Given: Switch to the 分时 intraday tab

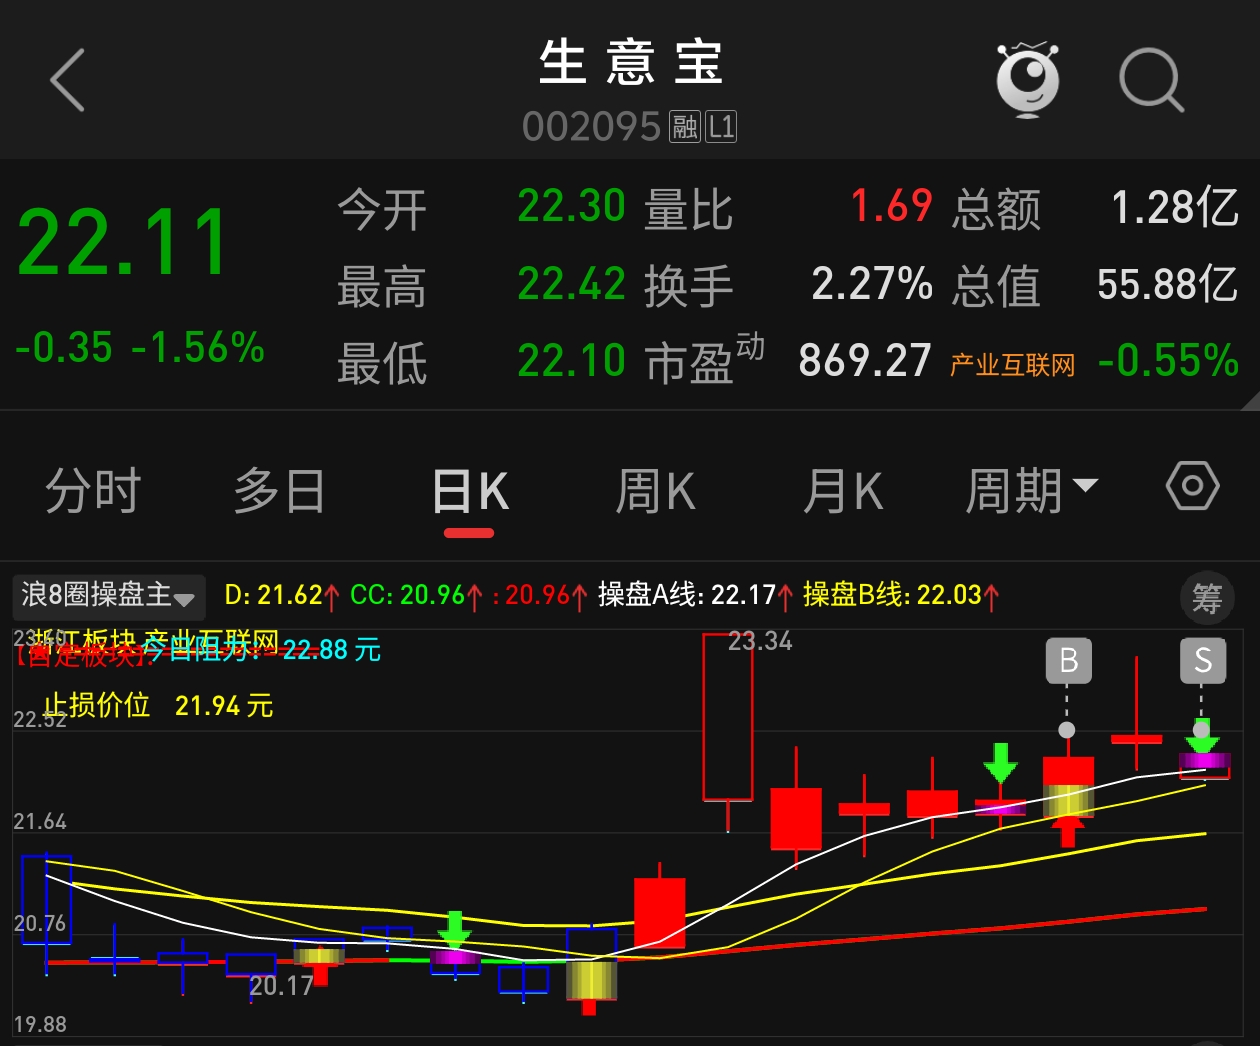Looking at the screenshot, I should pos(93,491).
